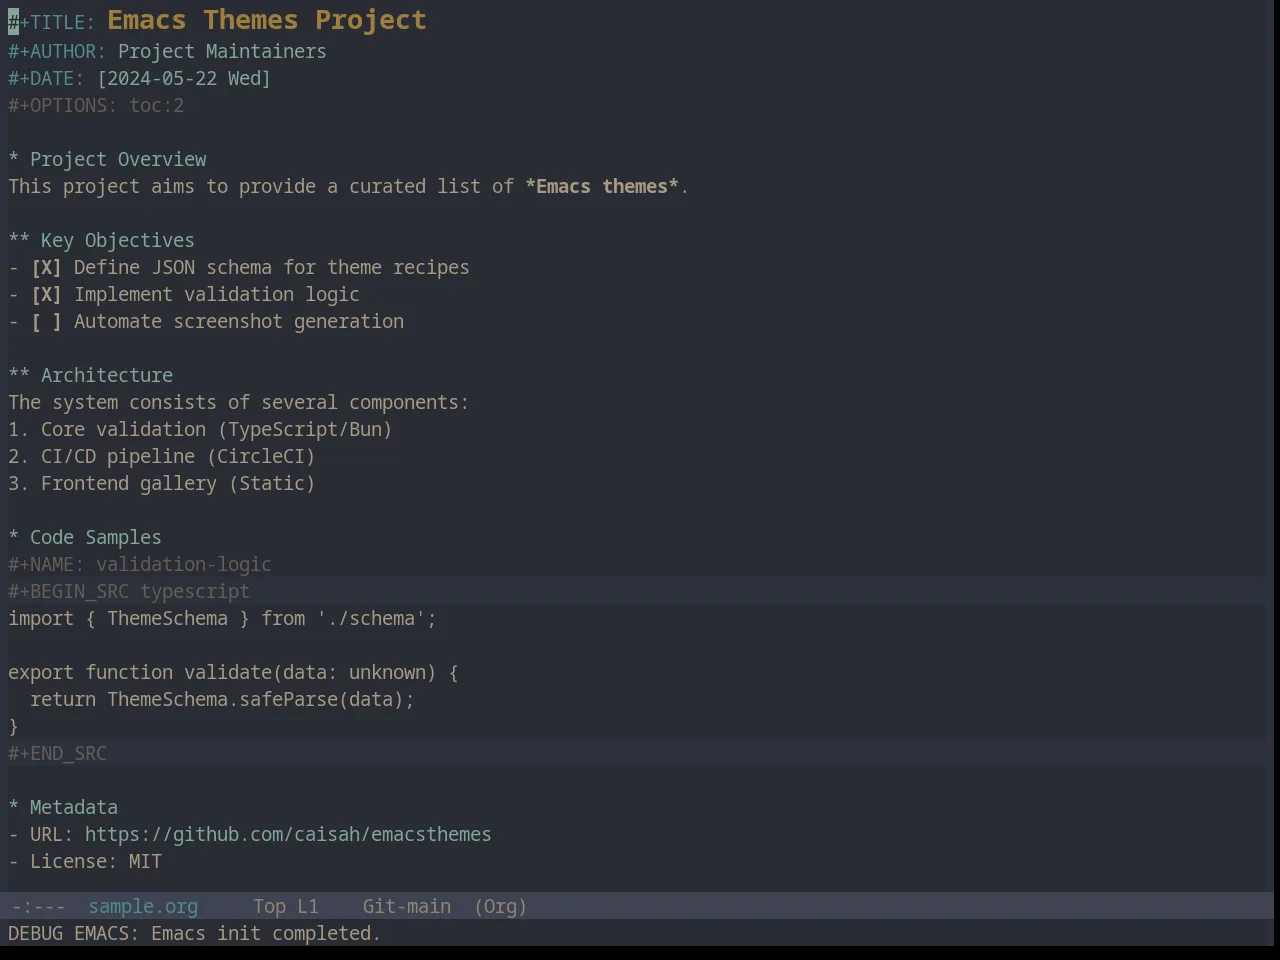Click Git-main in the mode line
The width and height of the screenshot is (1280, 960).
(x=406, y=907)
